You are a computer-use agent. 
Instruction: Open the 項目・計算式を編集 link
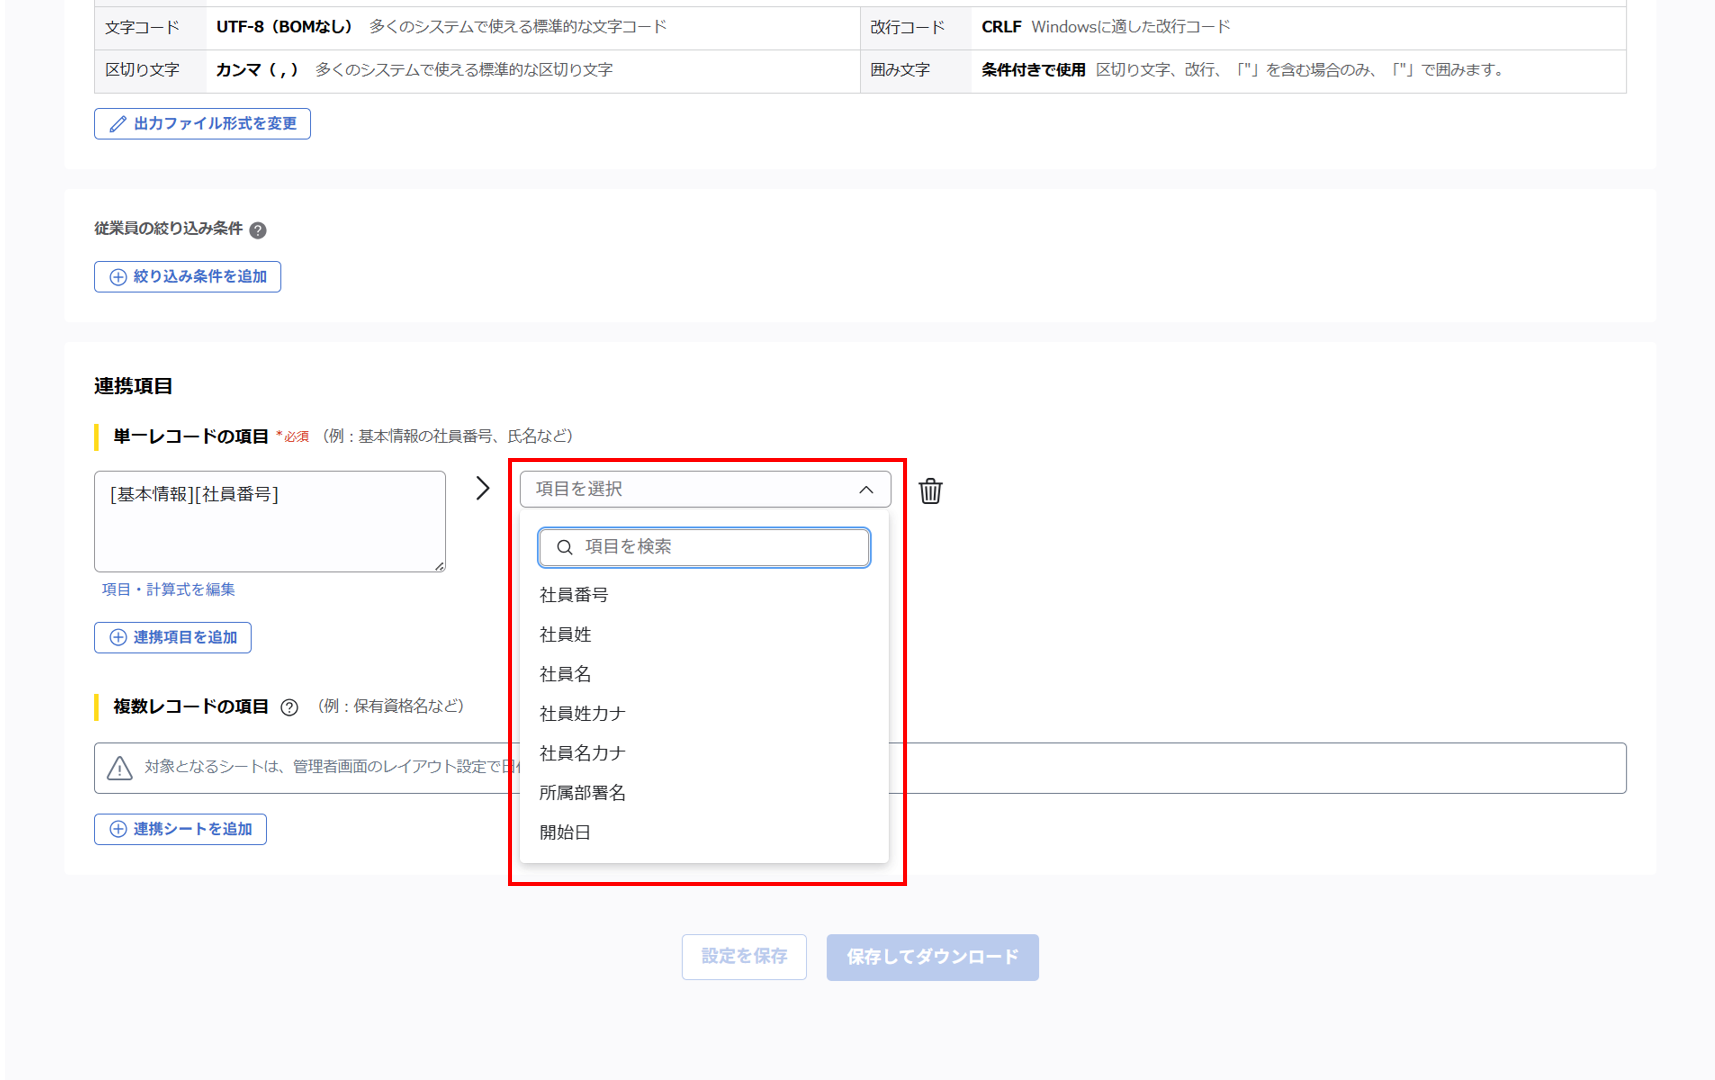168,589
